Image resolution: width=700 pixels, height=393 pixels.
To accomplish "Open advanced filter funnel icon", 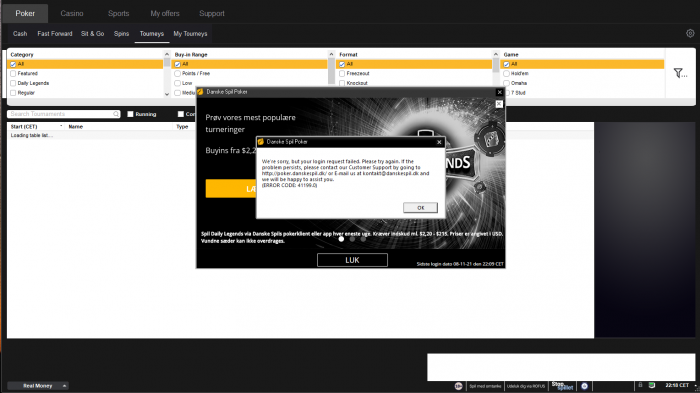I will point(680,73).
